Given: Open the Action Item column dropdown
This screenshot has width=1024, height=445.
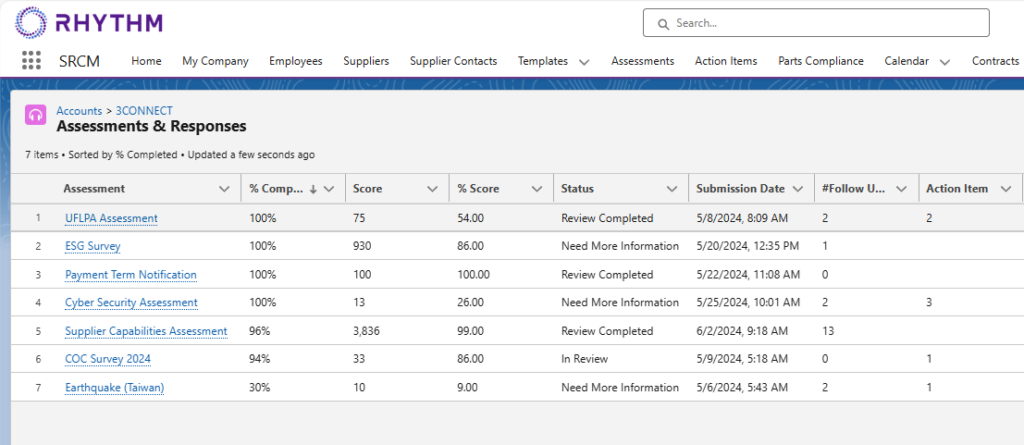Looking at the screenshot, I should pos(1004,189).
